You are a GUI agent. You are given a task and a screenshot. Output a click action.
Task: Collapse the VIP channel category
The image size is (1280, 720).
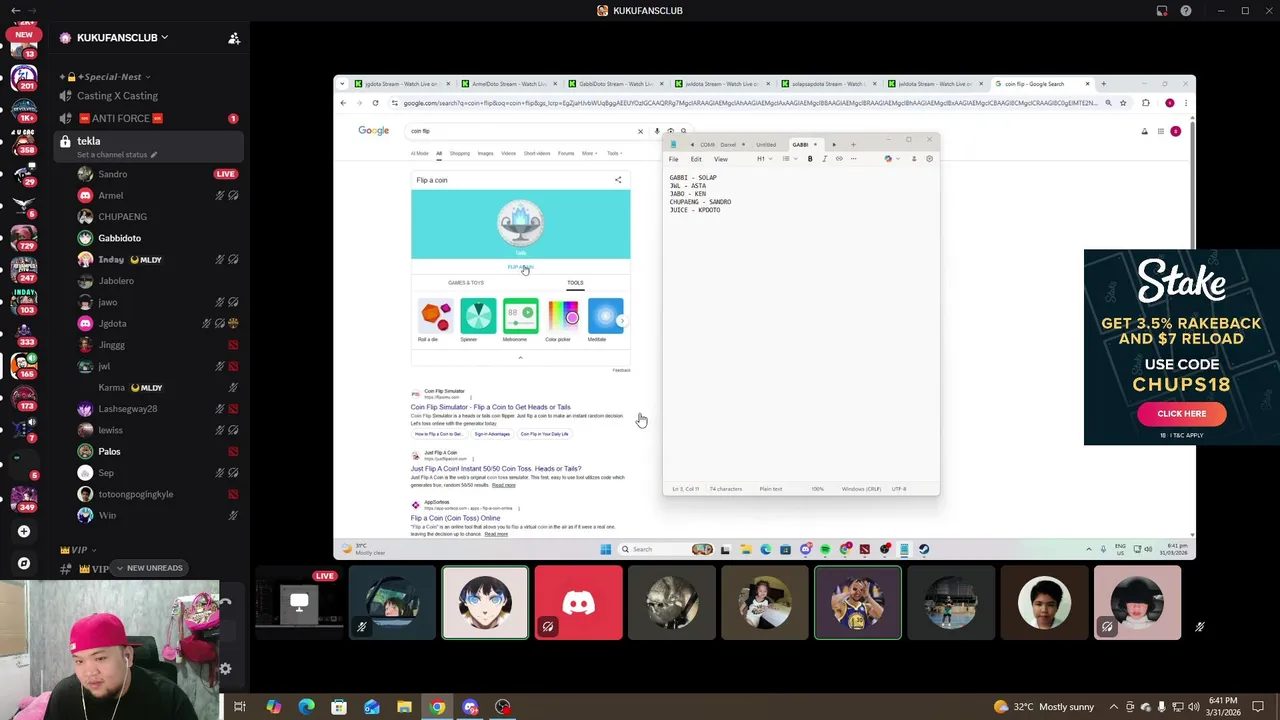[x=79, y=550]
